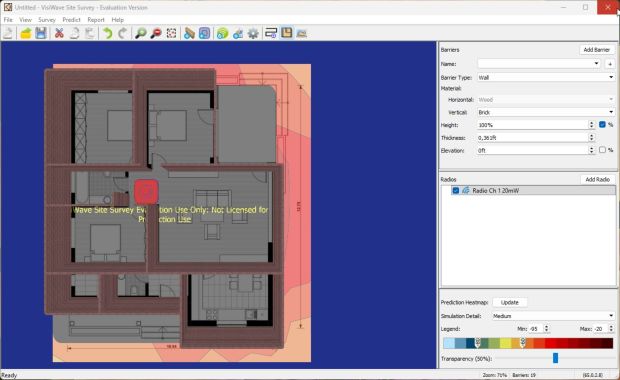Click the left marker on the legend color bar
The height and width of the screenshot is (380, 620).
point(478,343)
